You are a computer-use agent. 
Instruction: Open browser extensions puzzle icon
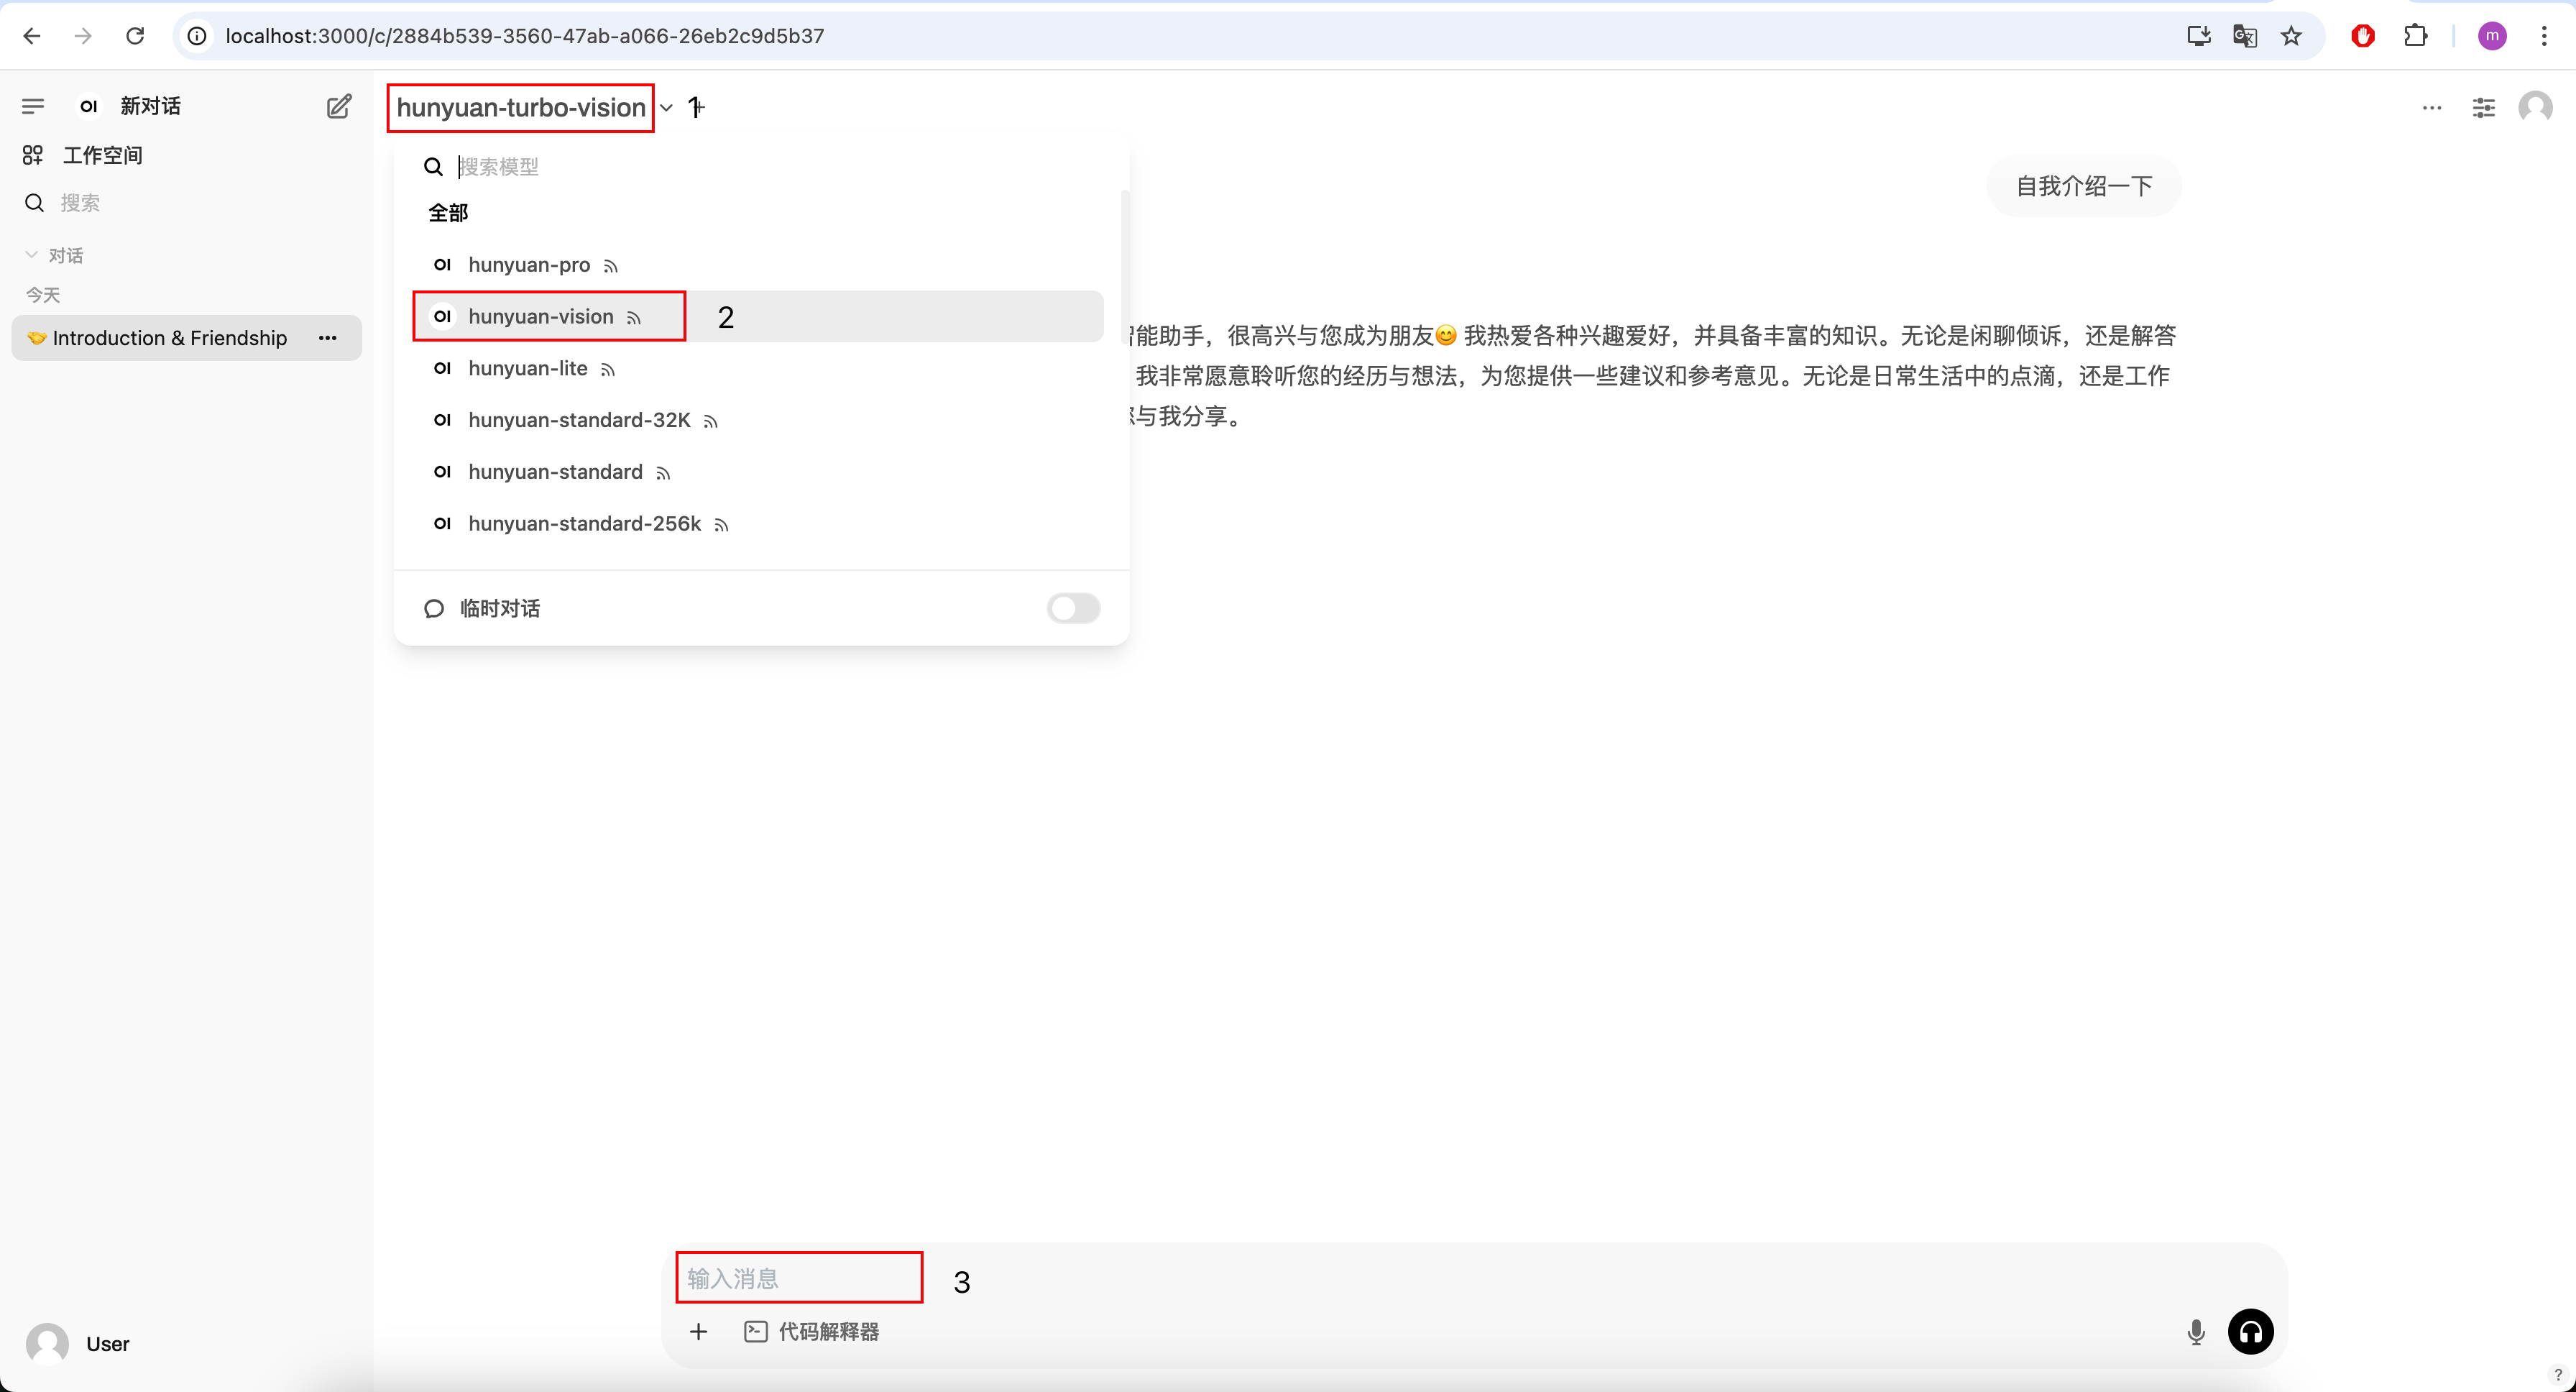point(2415,36)
